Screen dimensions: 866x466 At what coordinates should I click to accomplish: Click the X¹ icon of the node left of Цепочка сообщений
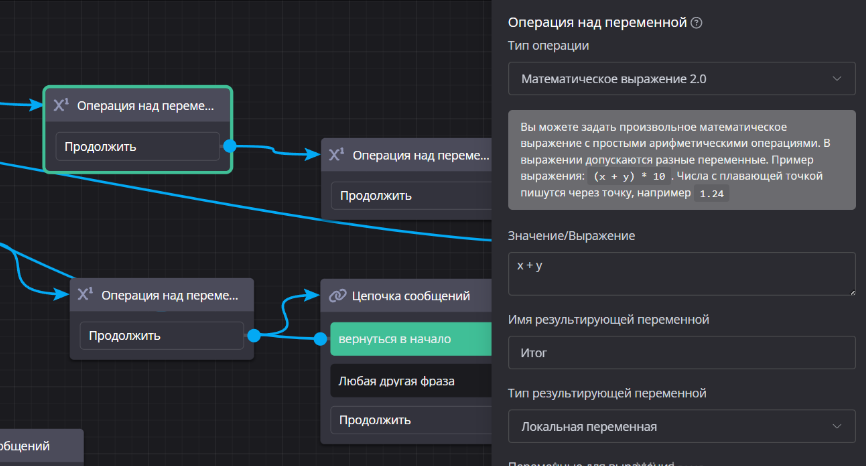click(x=86, y=295)
